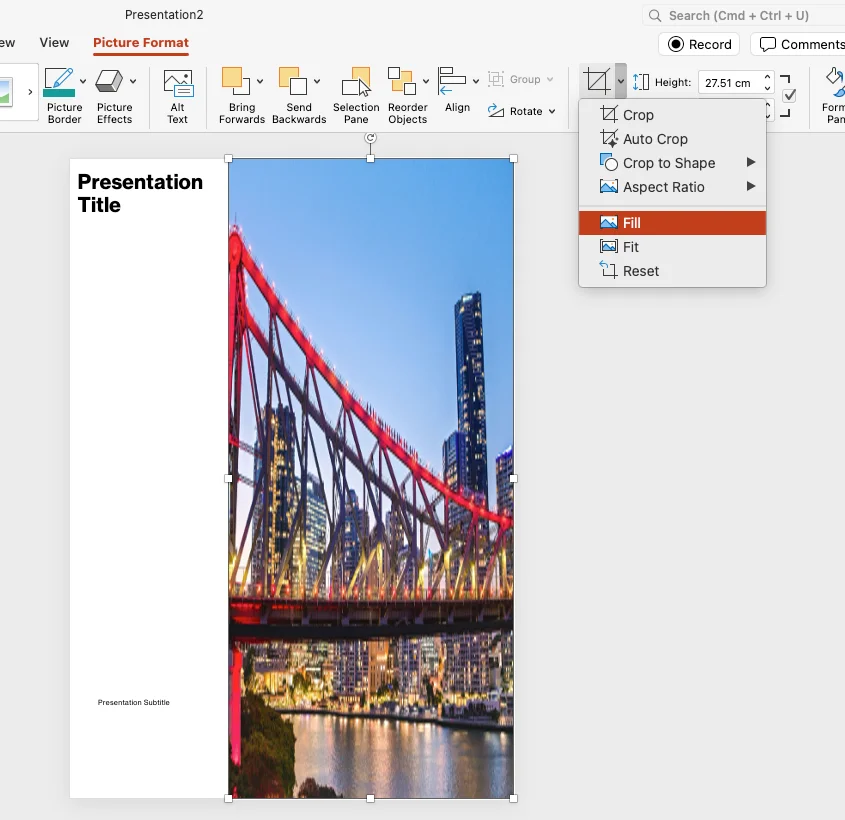This screenshot has width=845, height=820.
Task: Open the Alt Text tool
Action: click(177, 96)
